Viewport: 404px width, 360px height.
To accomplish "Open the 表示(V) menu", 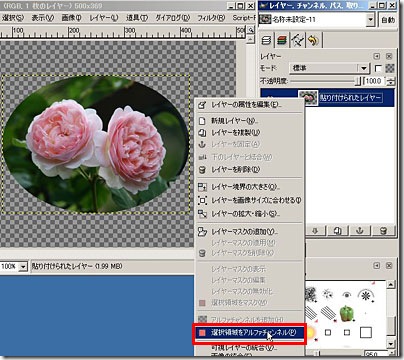I will click(x=43, y=18).
